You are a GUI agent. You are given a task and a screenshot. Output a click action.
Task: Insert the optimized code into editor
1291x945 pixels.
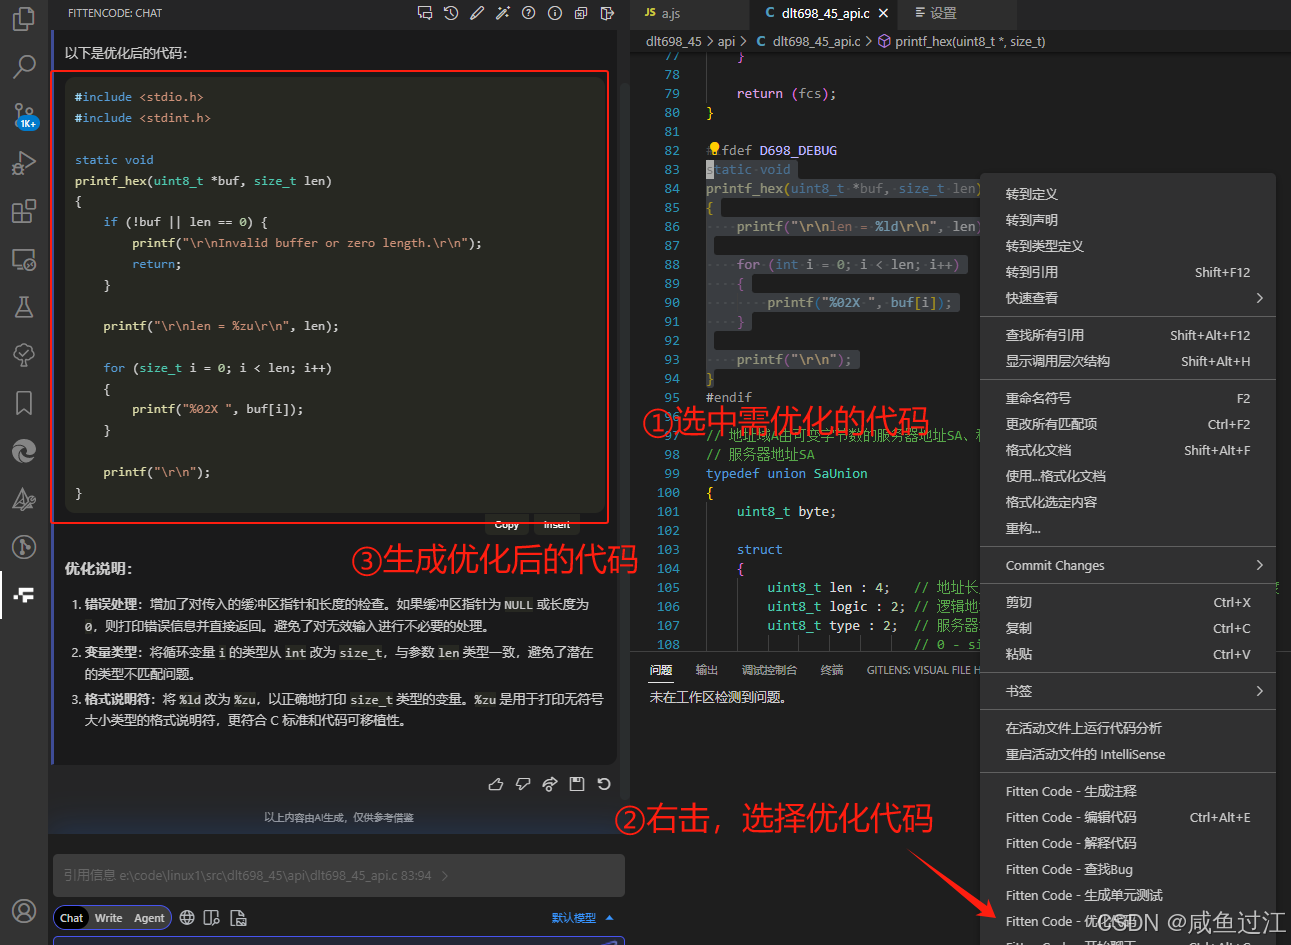[x=557, y=524]
